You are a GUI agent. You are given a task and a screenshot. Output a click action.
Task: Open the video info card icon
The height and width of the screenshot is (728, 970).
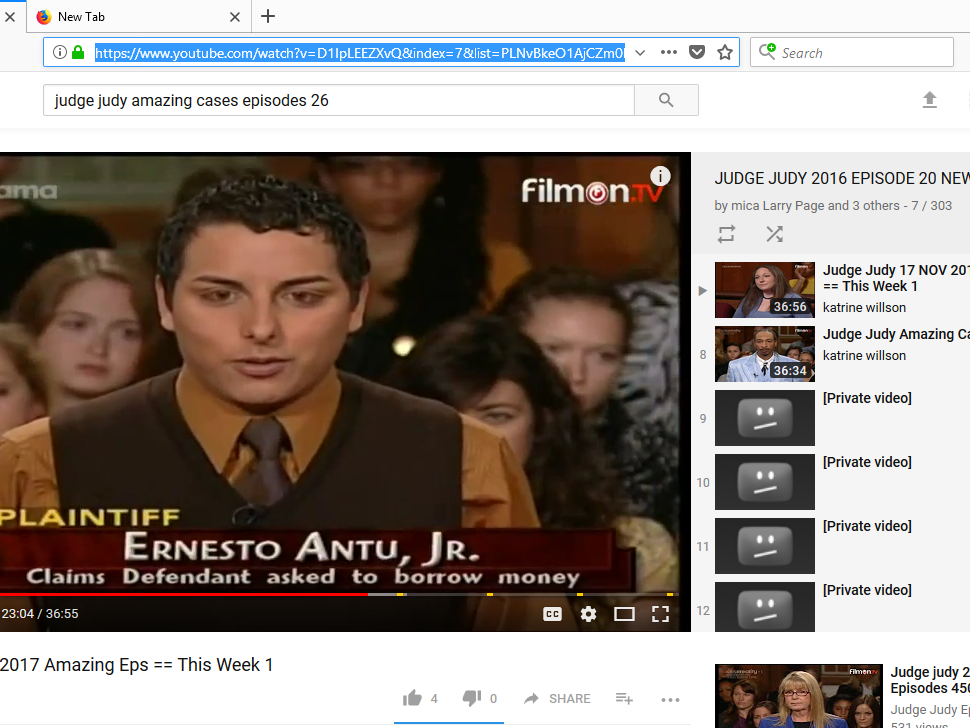tap(660, 176)
